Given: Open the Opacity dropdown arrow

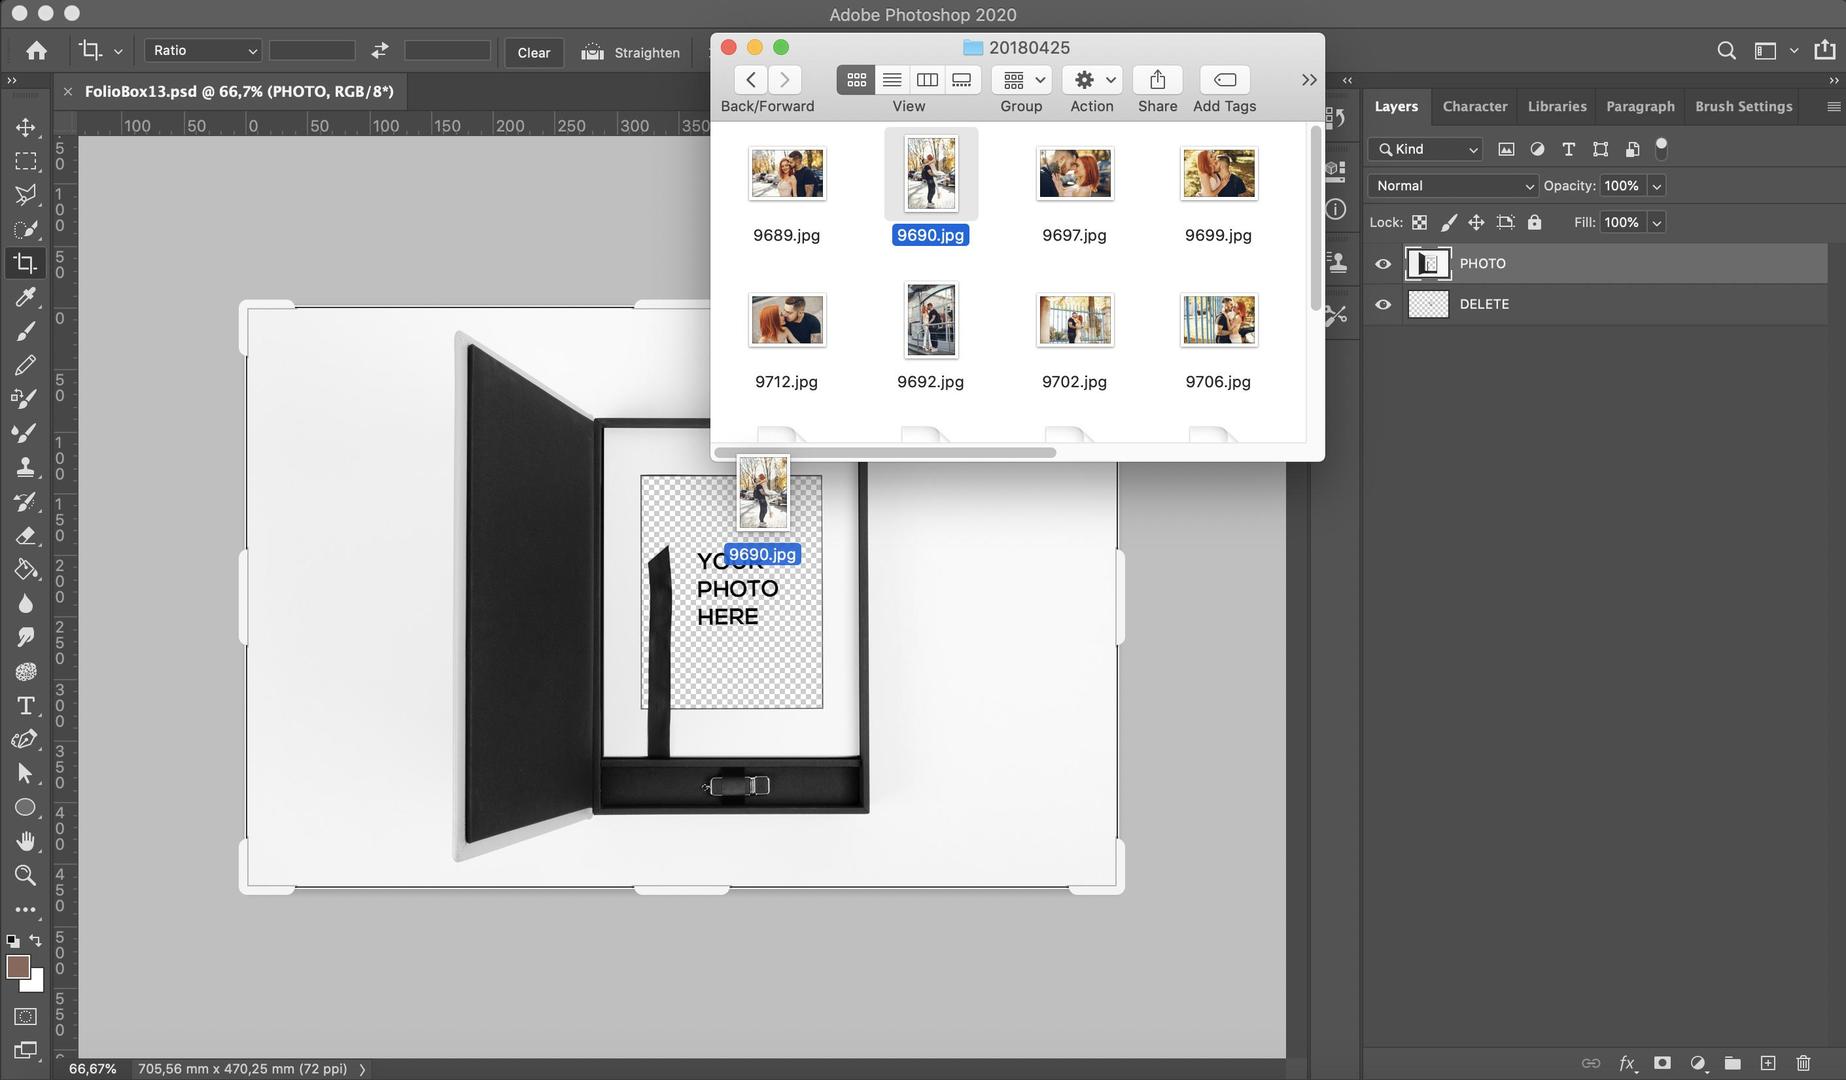Looking at the screenshot, I should point(1656,185).
